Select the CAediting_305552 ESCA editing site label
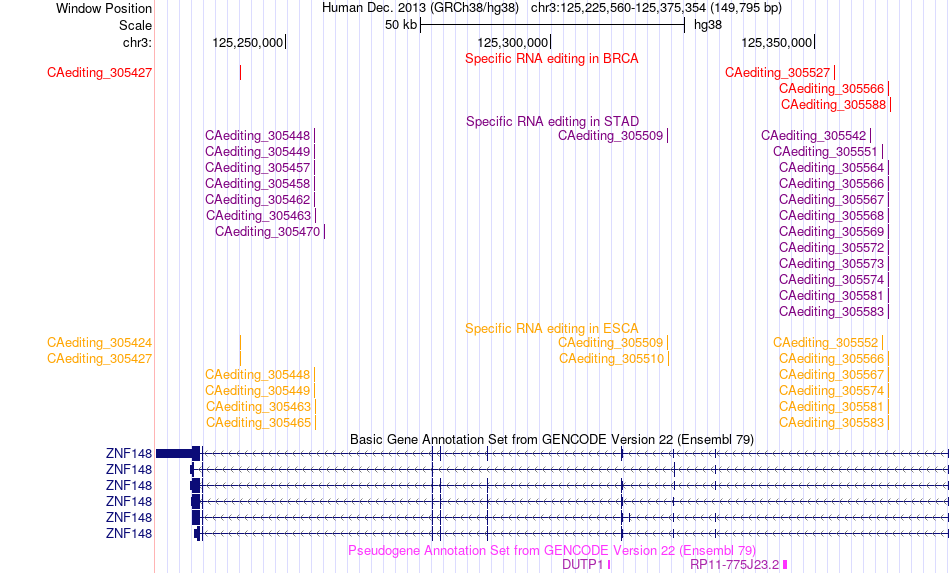950x573 pixels. [825, 343]
